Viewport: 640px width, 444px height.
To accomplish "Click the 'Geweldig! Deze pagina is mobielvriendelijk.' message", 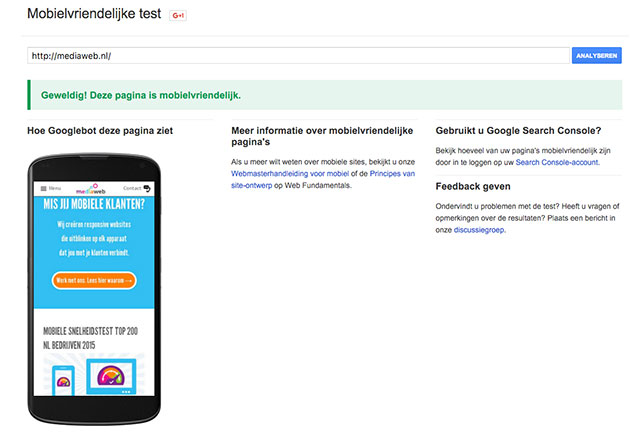I will pyautogui.click(x=141, y=95).
